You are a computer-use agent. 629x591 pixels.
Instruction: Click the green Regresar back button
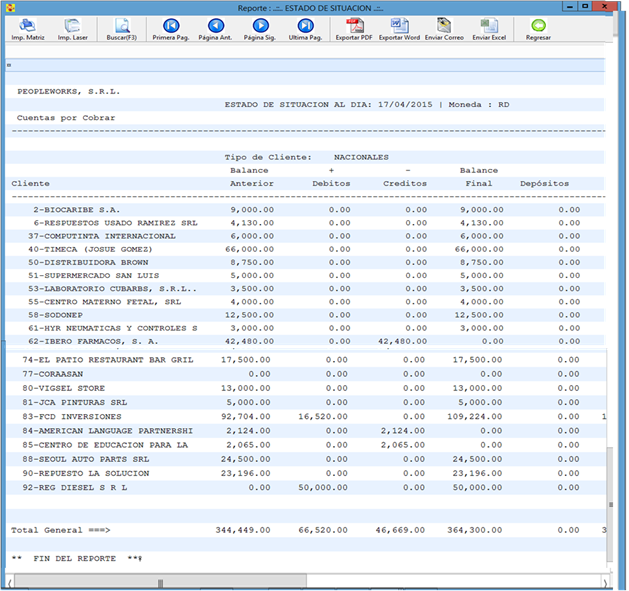[x=538, y=25]
